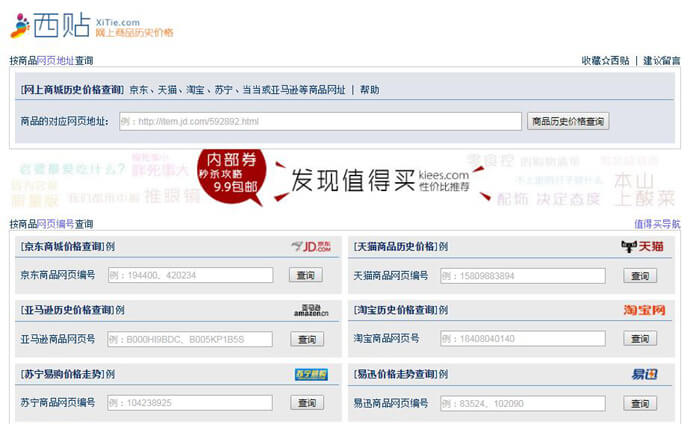Click the red 内部券 coupon badge
The width and height of the screenshot is (690, 424).
pos(232,173)
